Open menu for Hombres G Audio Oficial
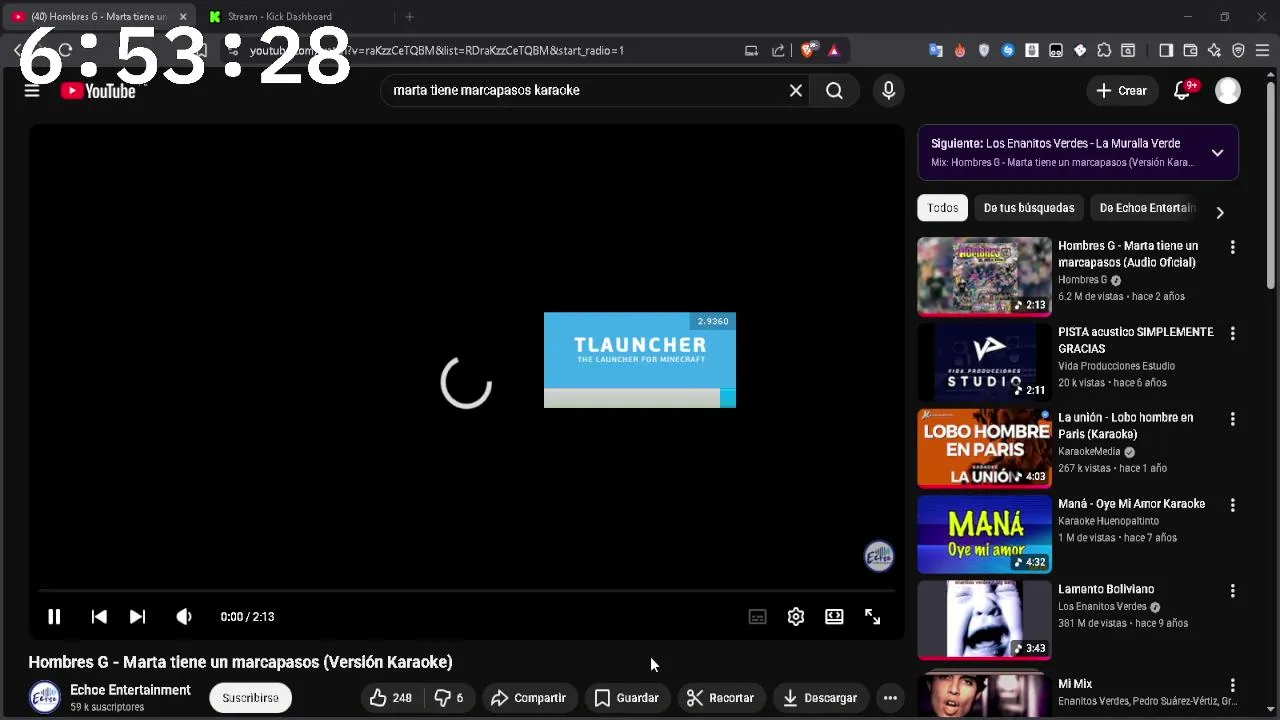This screenshot has width=1280, height=720. pos(1232,247)
